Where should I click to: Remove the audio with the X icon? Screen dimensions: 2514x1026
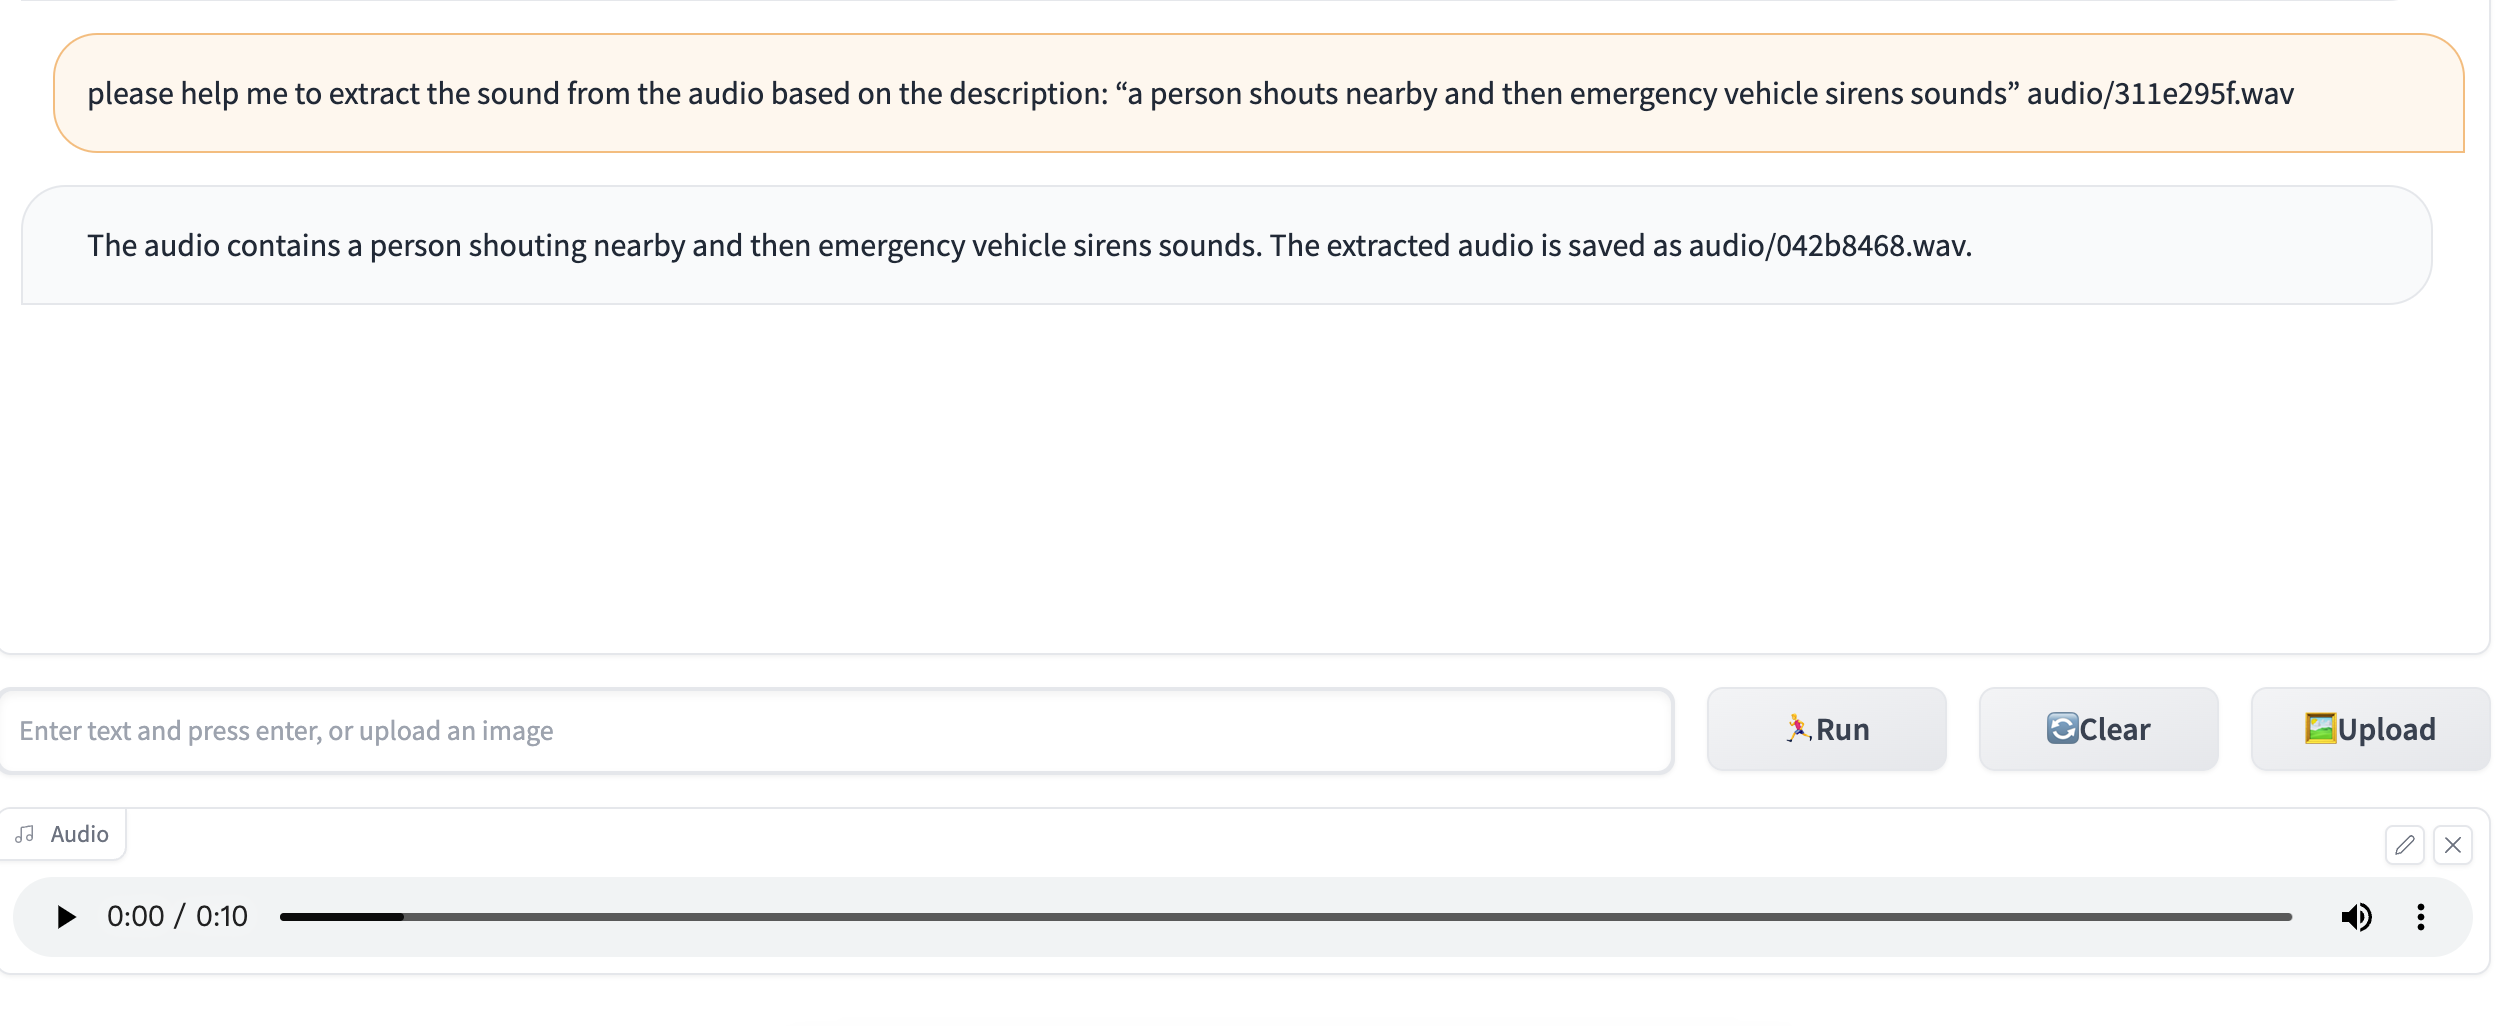click(2452, 845)
